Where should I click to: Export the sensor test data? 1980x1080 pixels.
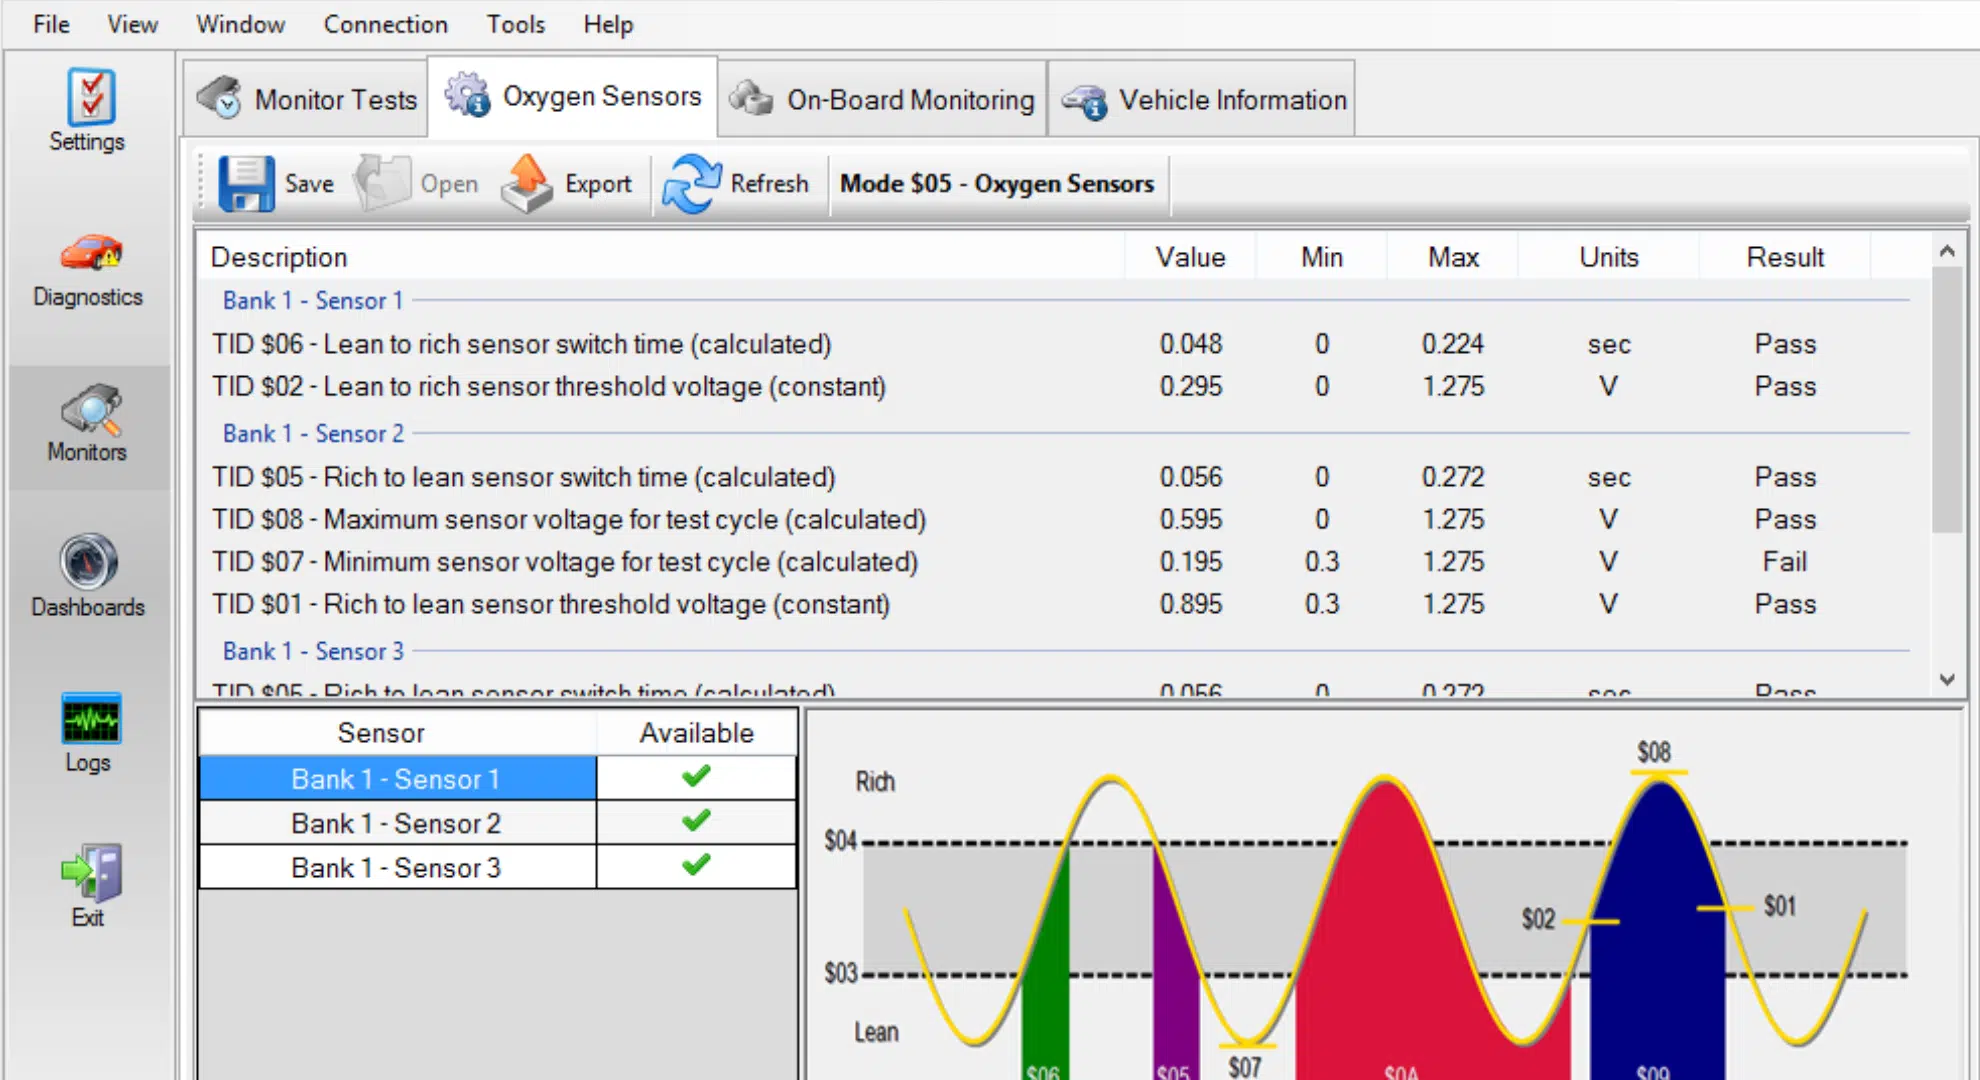click(x=568, y=183)
